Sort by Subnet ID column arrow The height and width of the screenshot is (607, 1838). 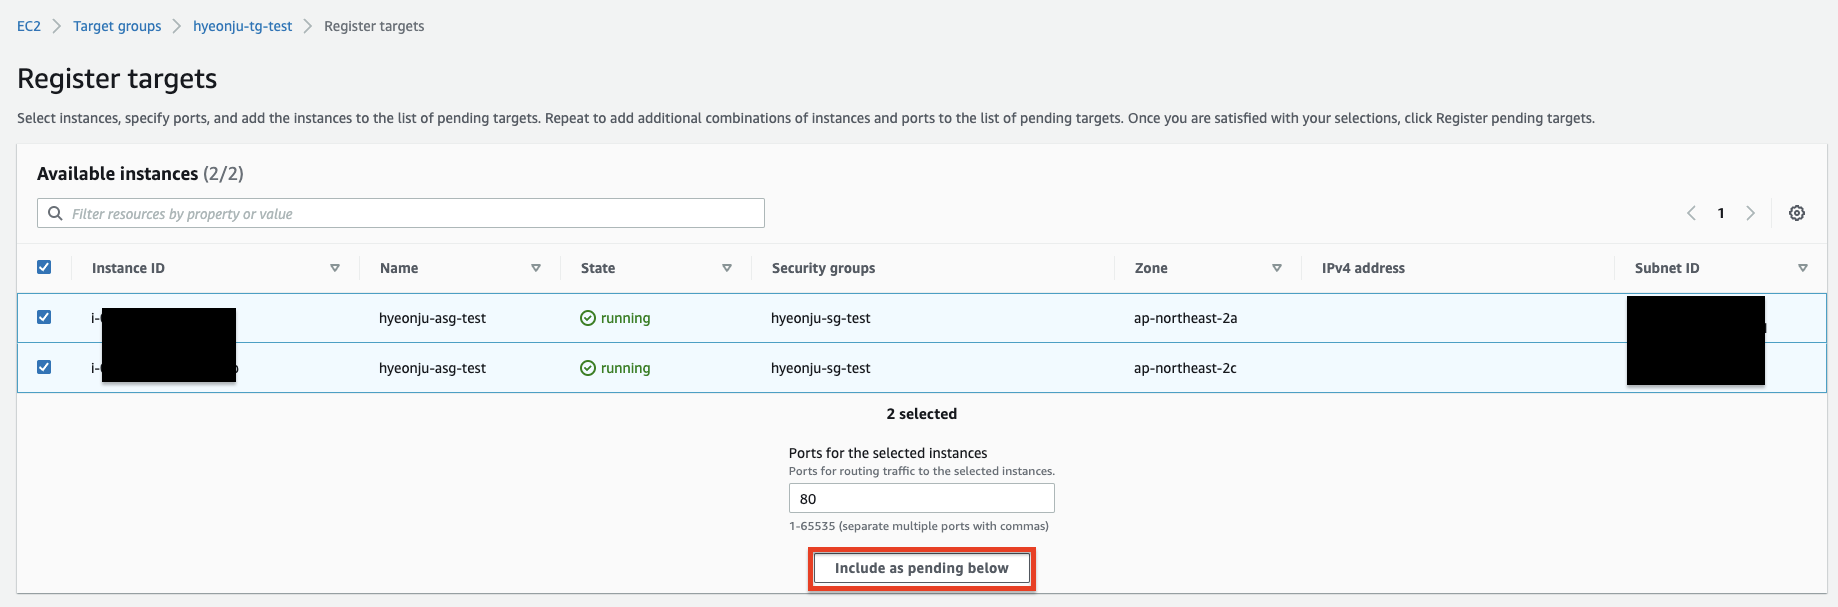tap(1803, 268)
